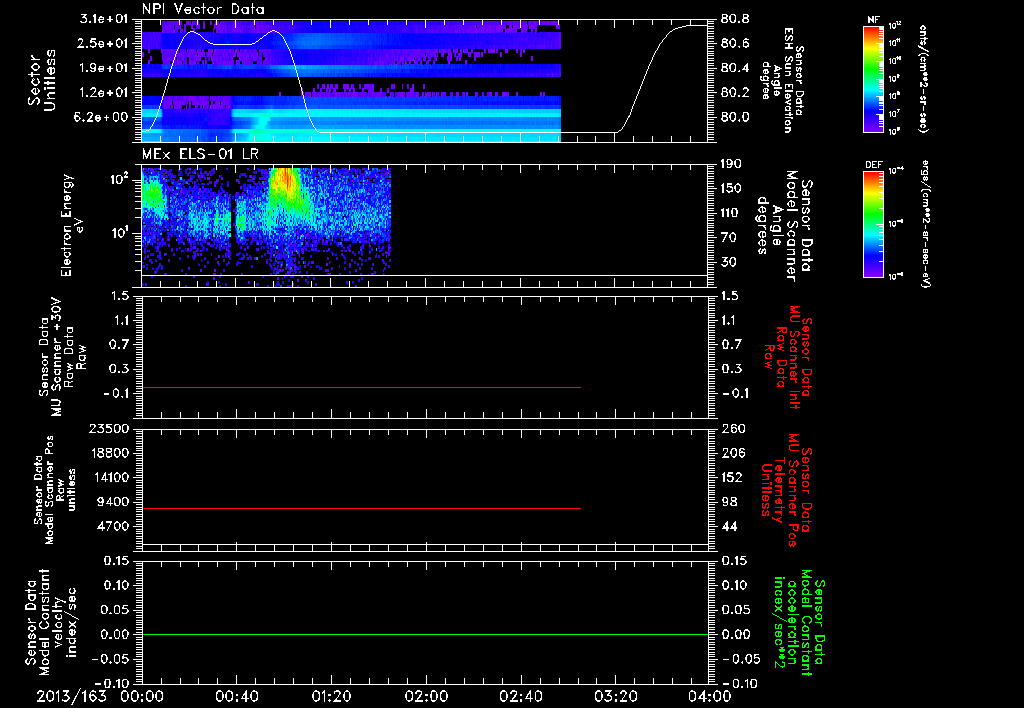Click the 110 scanner angle tick
The width and height of the screenshot is (1024, 708).
[731, 213]
